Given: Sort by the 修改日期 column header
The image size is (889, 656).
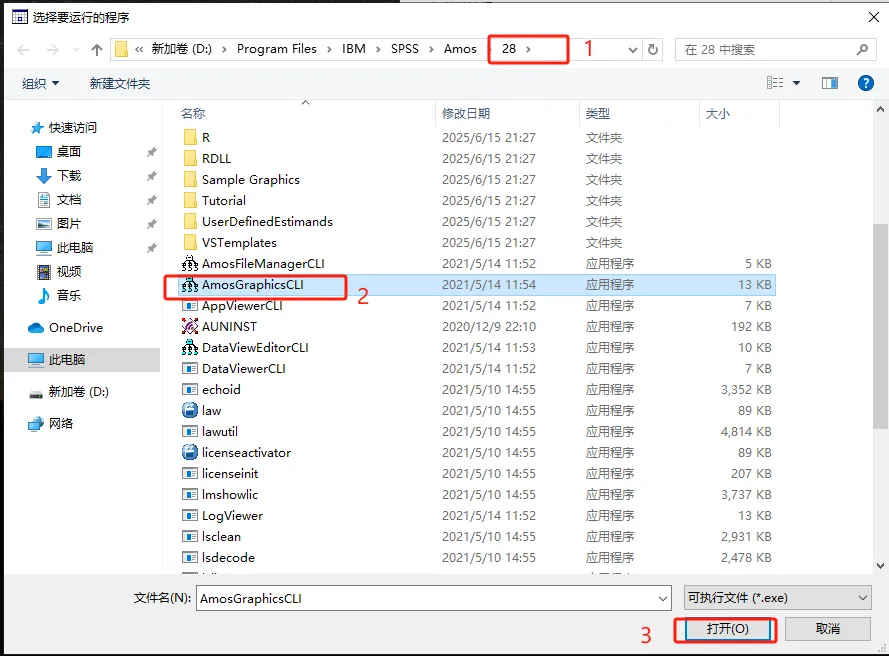Looking at the screenshot, I should point(466,113).
